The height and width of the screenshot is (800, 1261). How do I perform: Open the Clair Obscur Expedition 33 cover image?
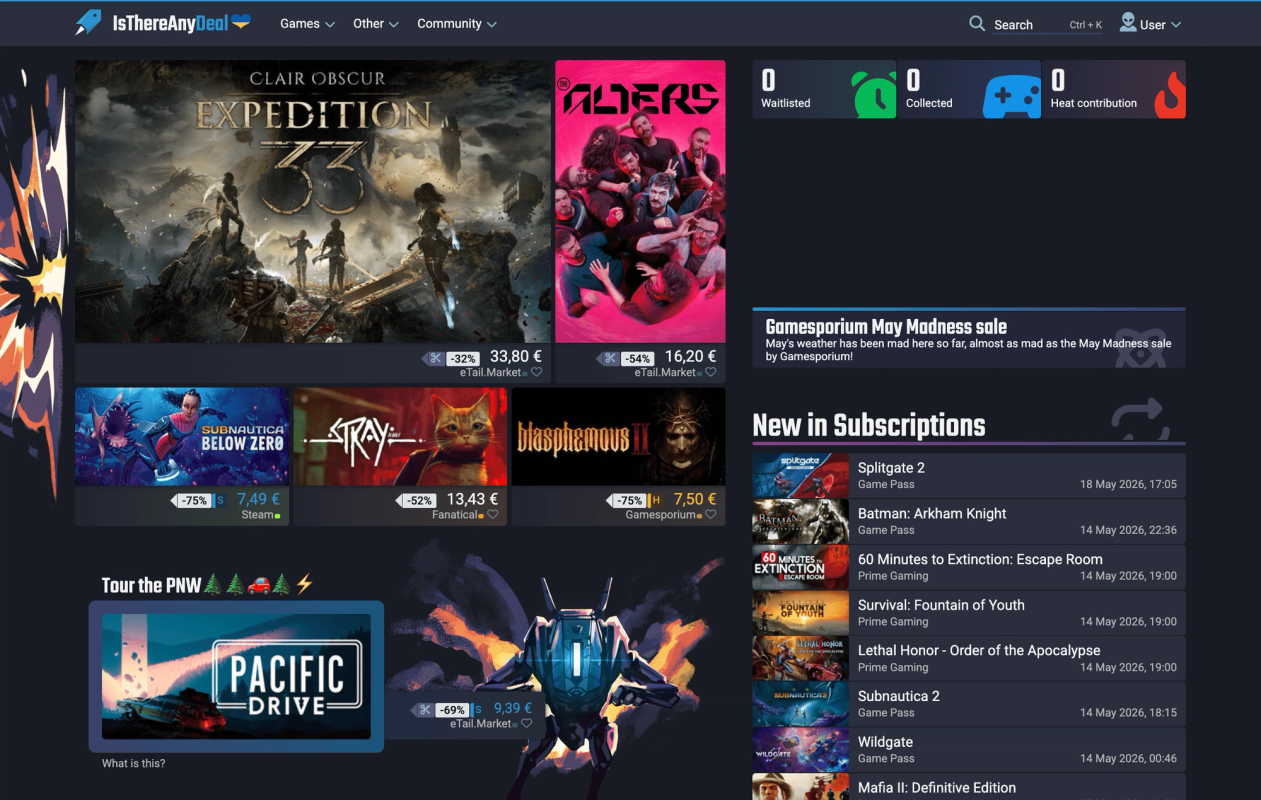coord(313,202)
